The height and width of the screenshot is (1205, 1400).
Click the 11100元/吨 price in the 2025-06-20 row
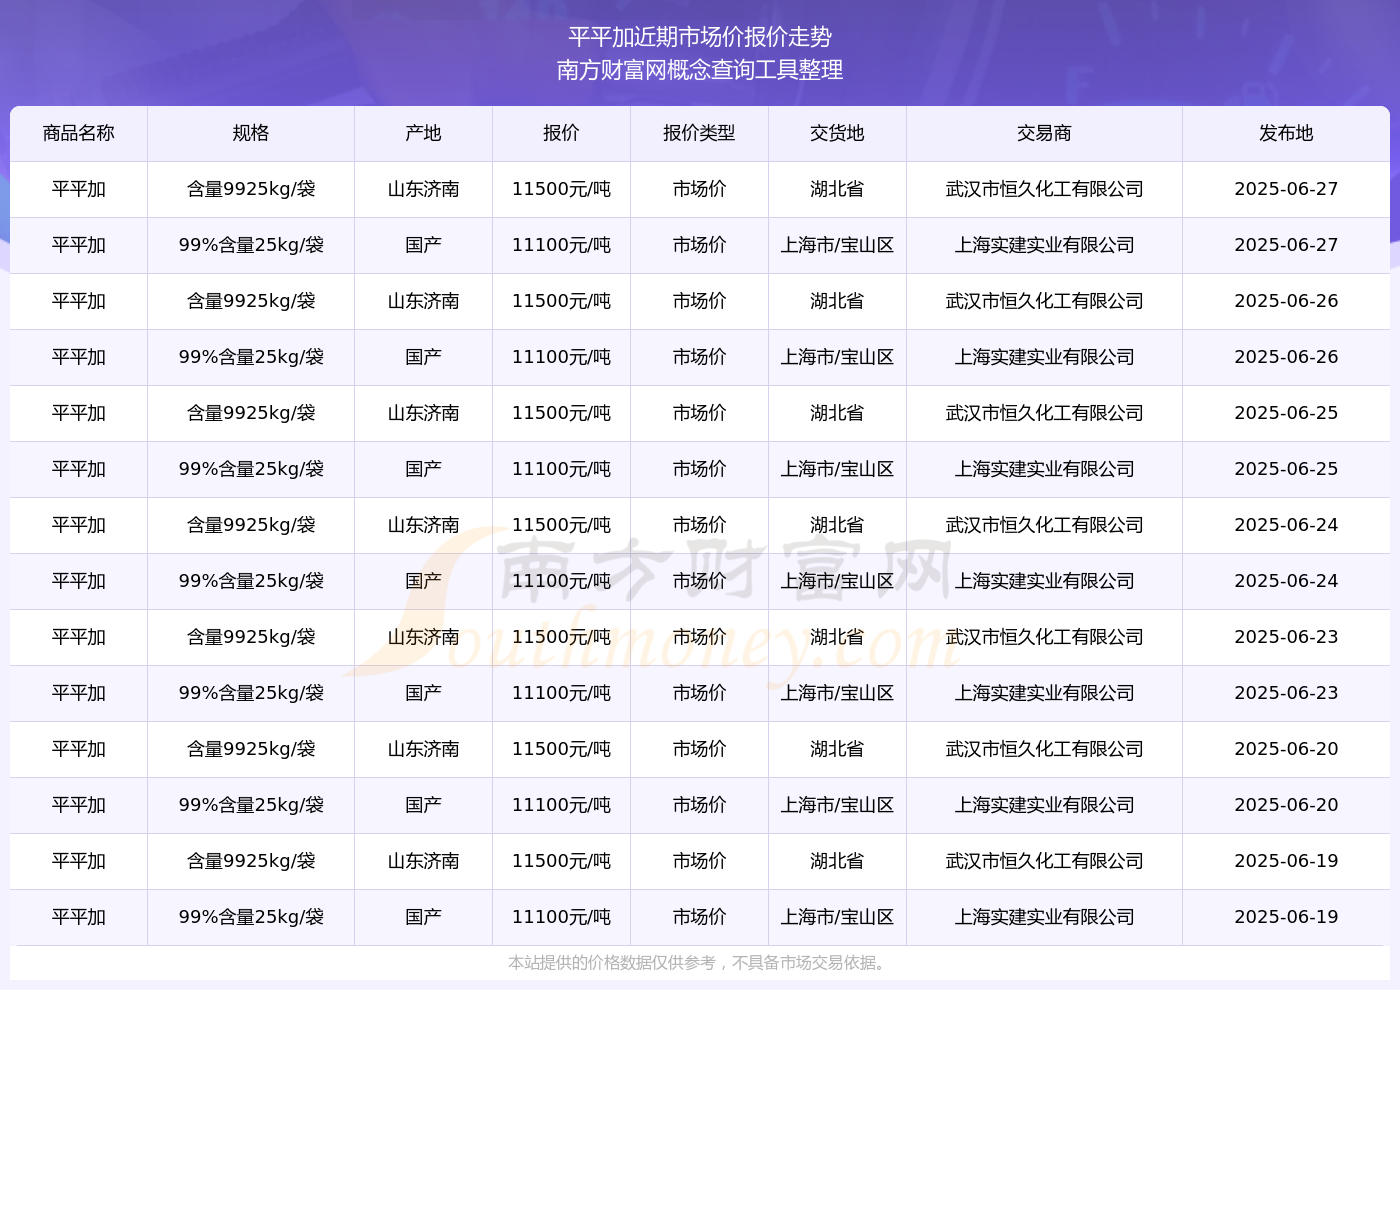tap(562, 805)
